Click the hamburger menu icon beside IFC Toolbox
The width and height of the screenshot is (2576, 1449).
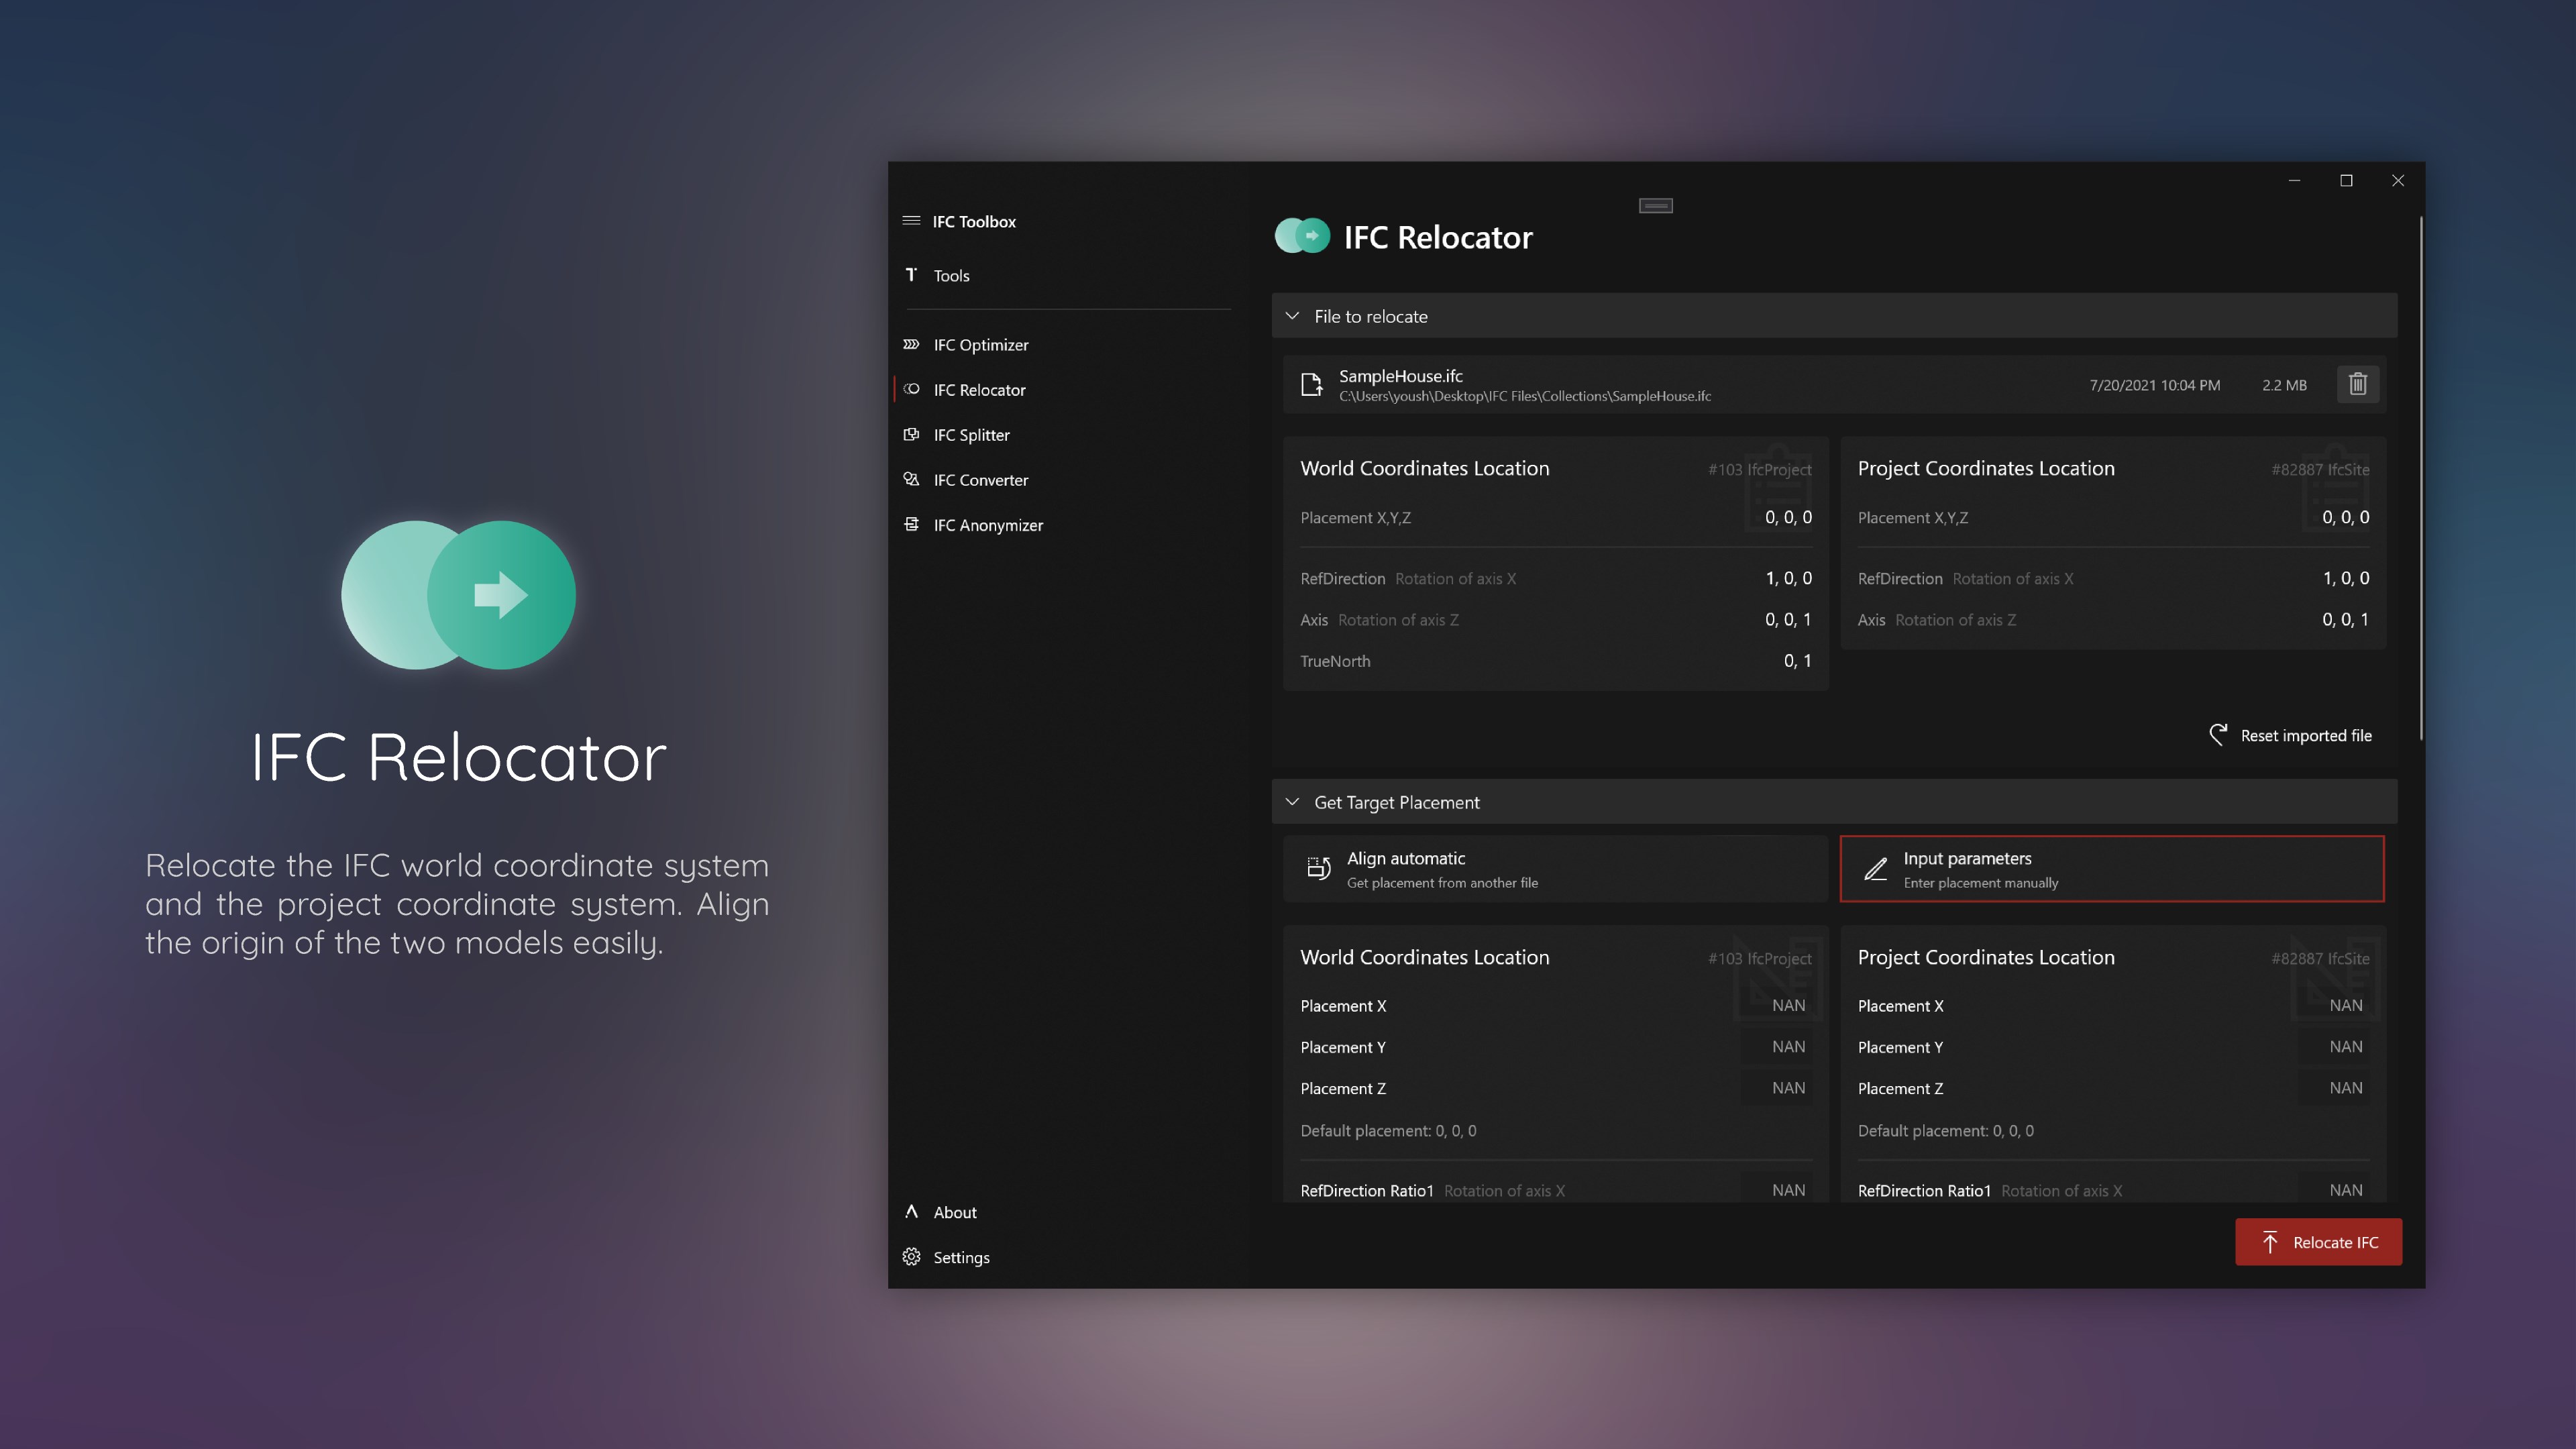click(911, 220)
